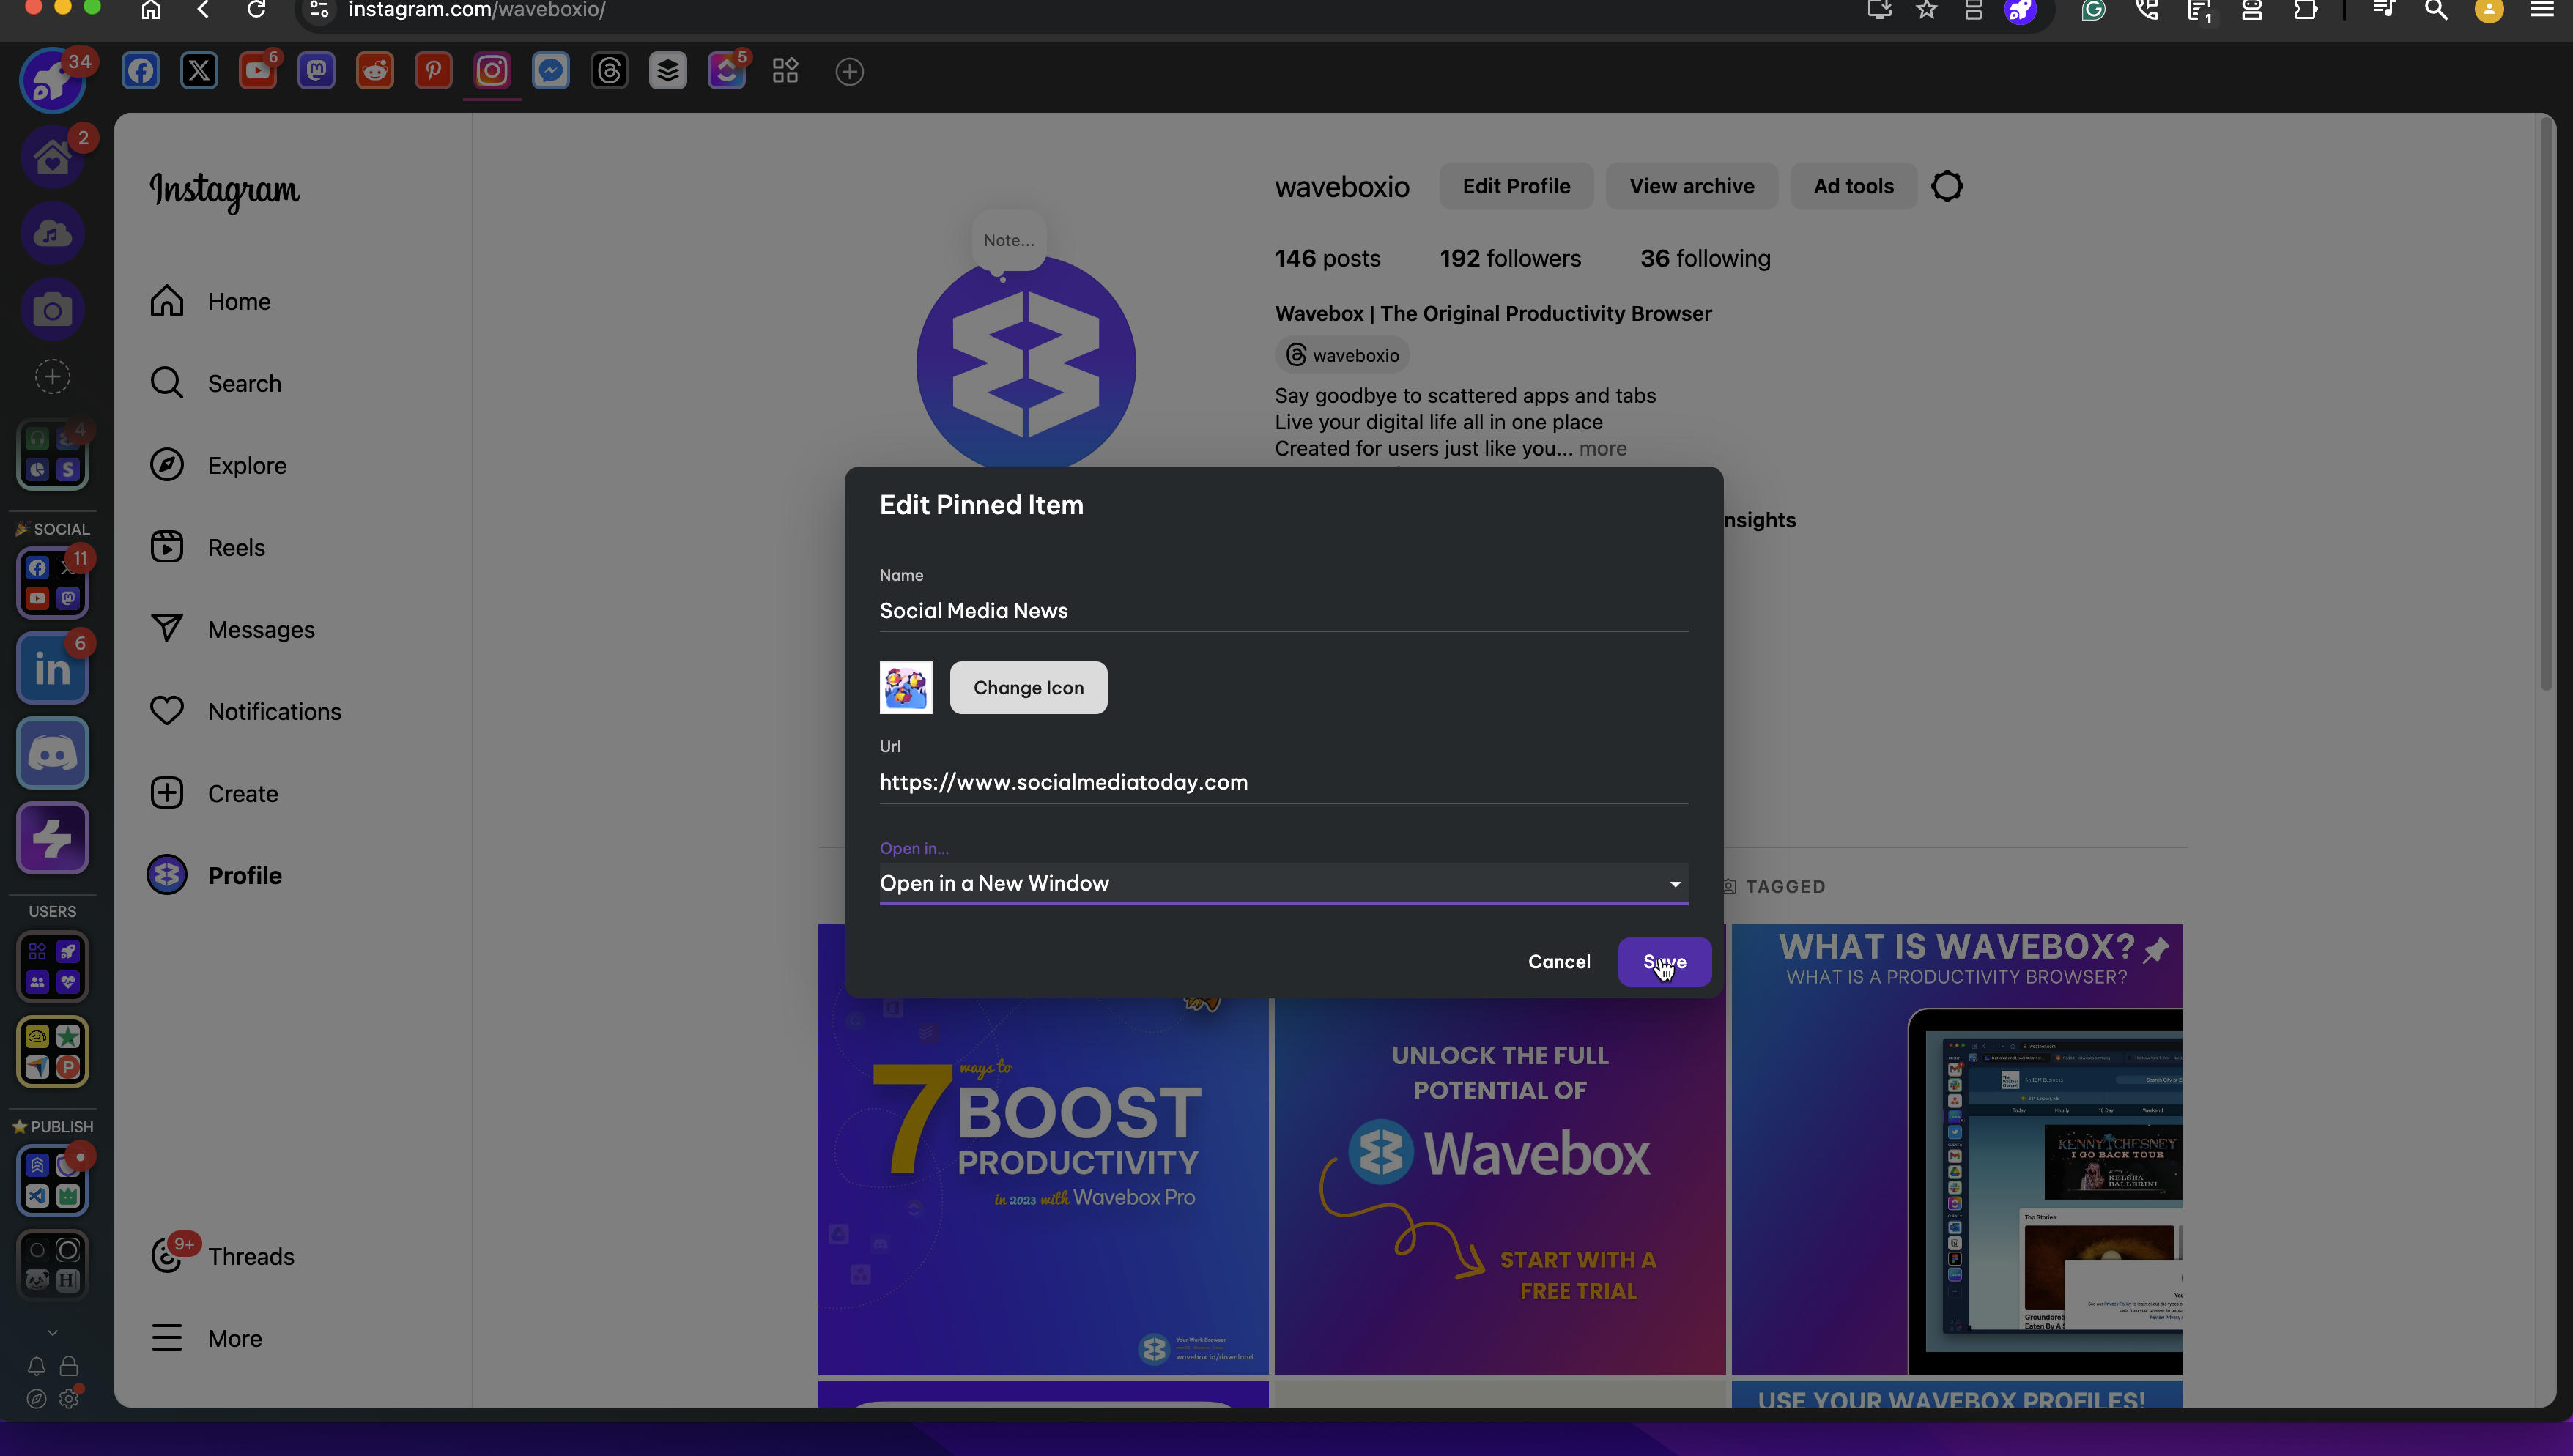
Task: Open the Mastodon app tab
Action: coord(316,71)
